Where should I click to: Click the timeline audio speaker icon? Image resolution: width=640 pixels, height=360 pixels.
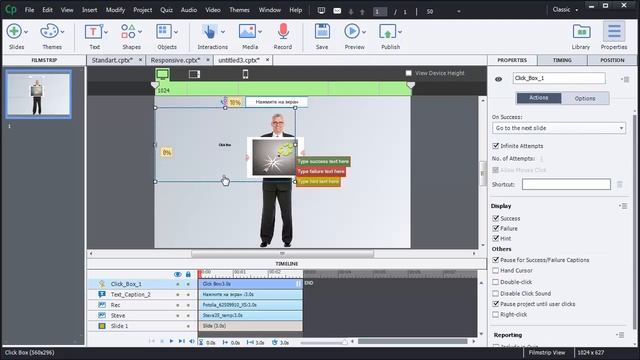pyautogui.click(x=191, y=341)
